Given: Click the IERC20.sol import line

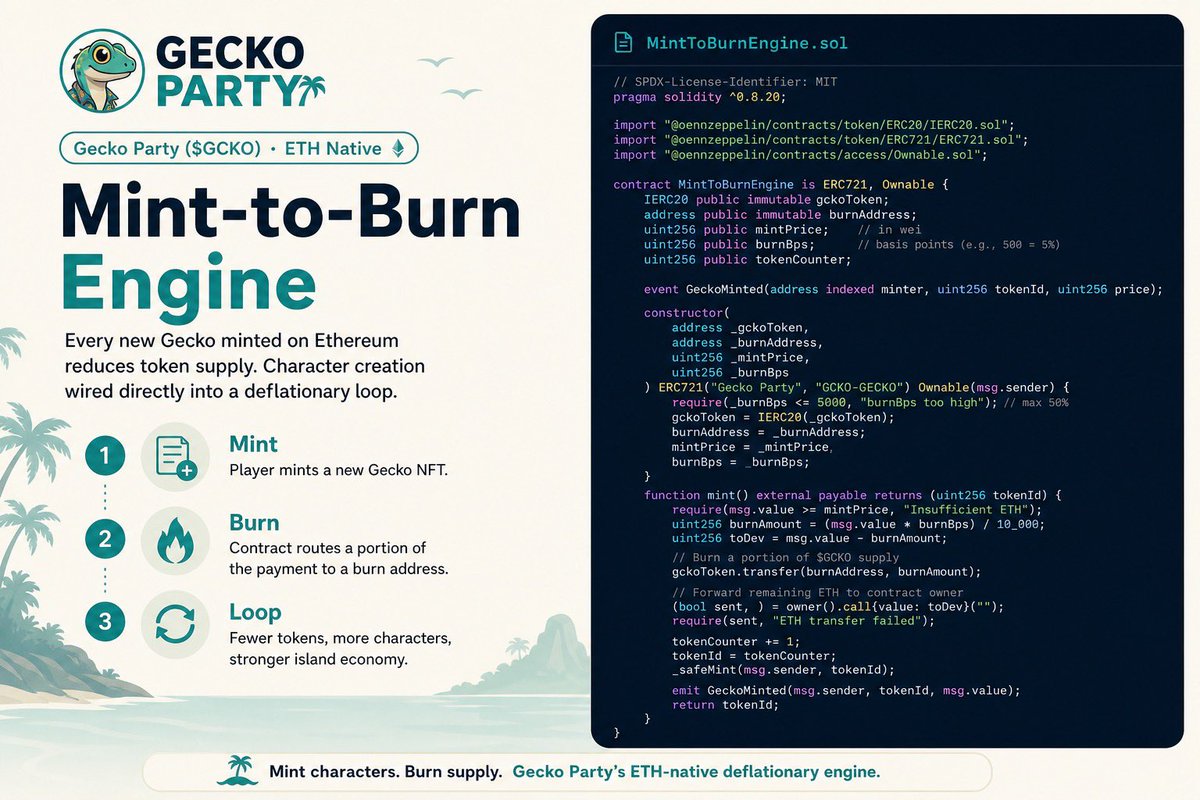Looking at the screenshot, I should [x=814, y=124].
